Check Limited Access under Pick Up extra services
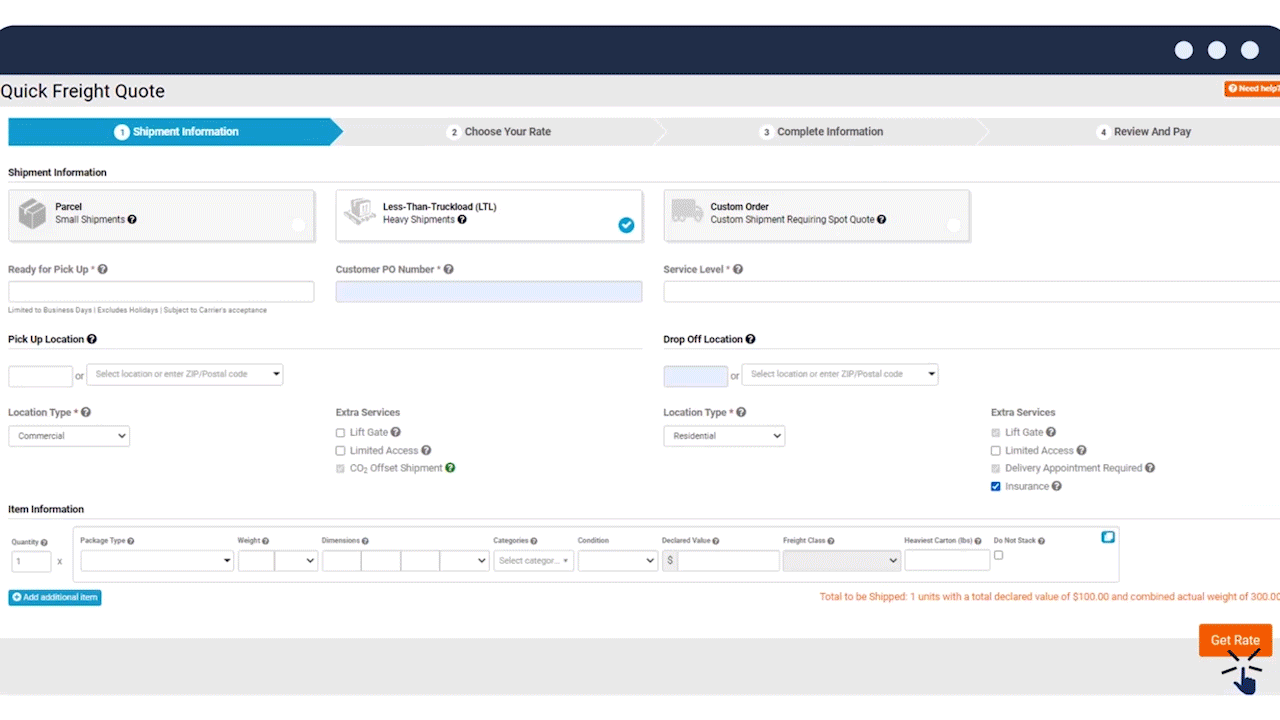Image resolution: width=1280 pixels, height=720 pixels. [341, 451]
